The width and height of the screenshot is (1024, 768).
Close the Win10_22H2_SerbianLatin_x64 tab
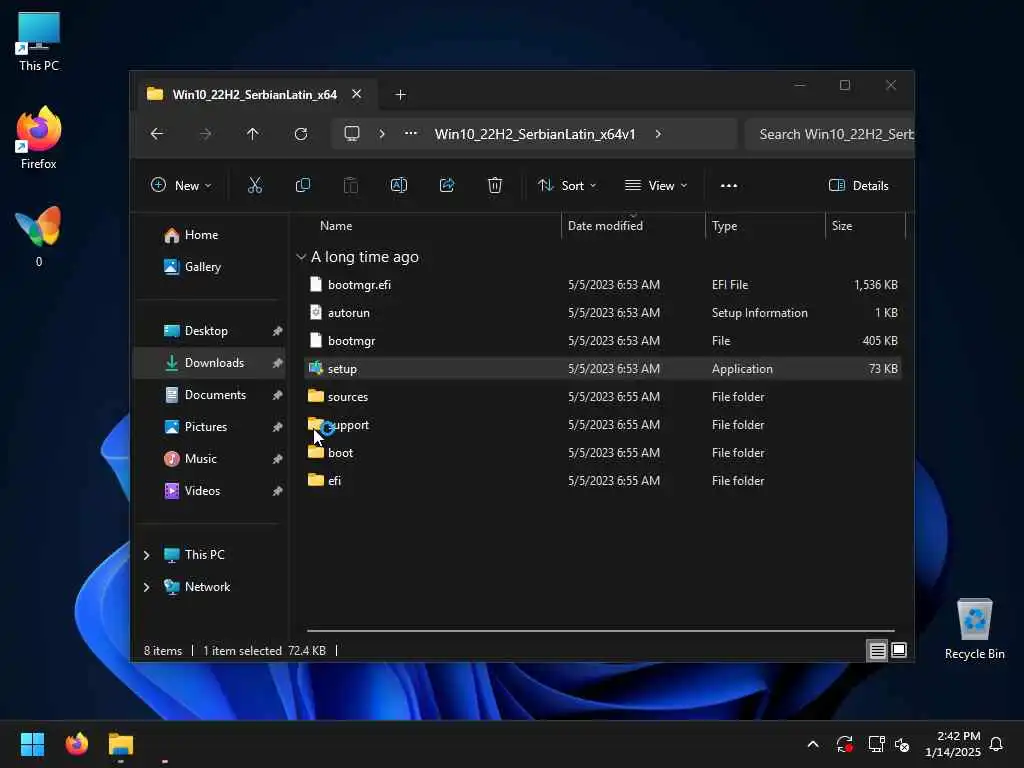(x=357, y=94)
